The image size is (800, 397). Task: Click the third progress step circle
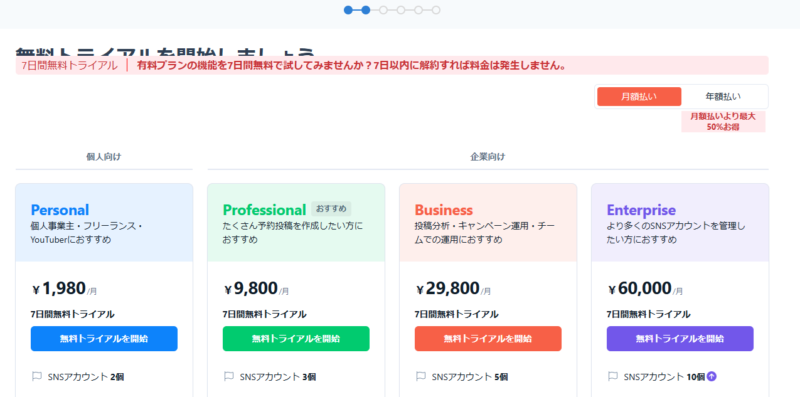tap(383, 10)
